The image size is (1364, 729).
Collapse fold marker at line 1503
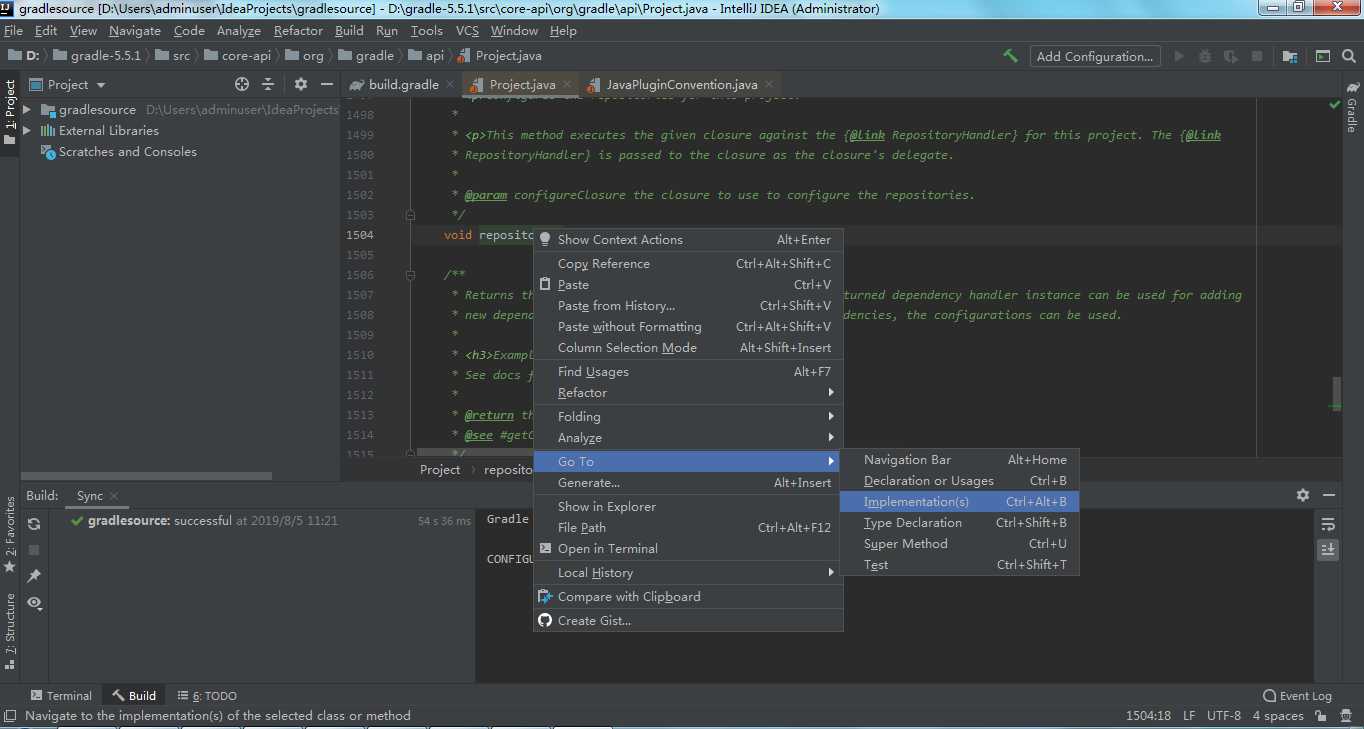[x=410, y=214]
